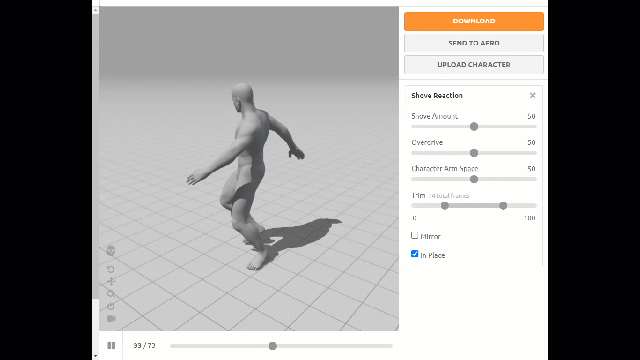Close the Shove Reaction panel

(x=532, y=95)
